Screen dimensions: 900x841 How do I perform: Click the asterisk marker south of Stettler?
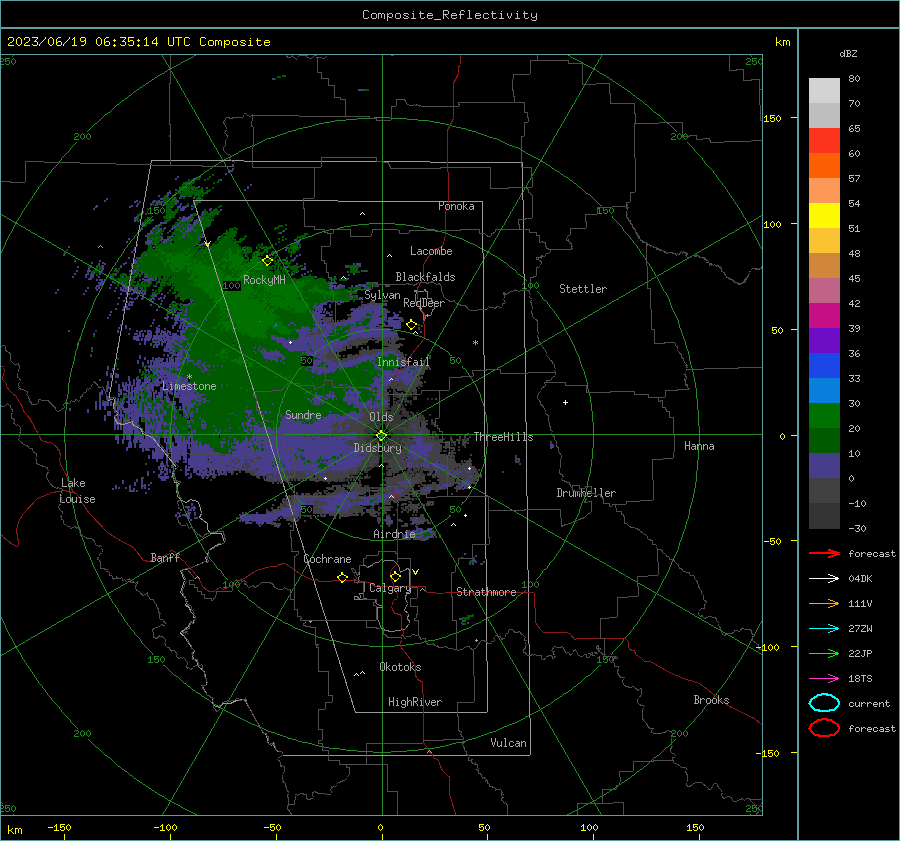point(475,343)
